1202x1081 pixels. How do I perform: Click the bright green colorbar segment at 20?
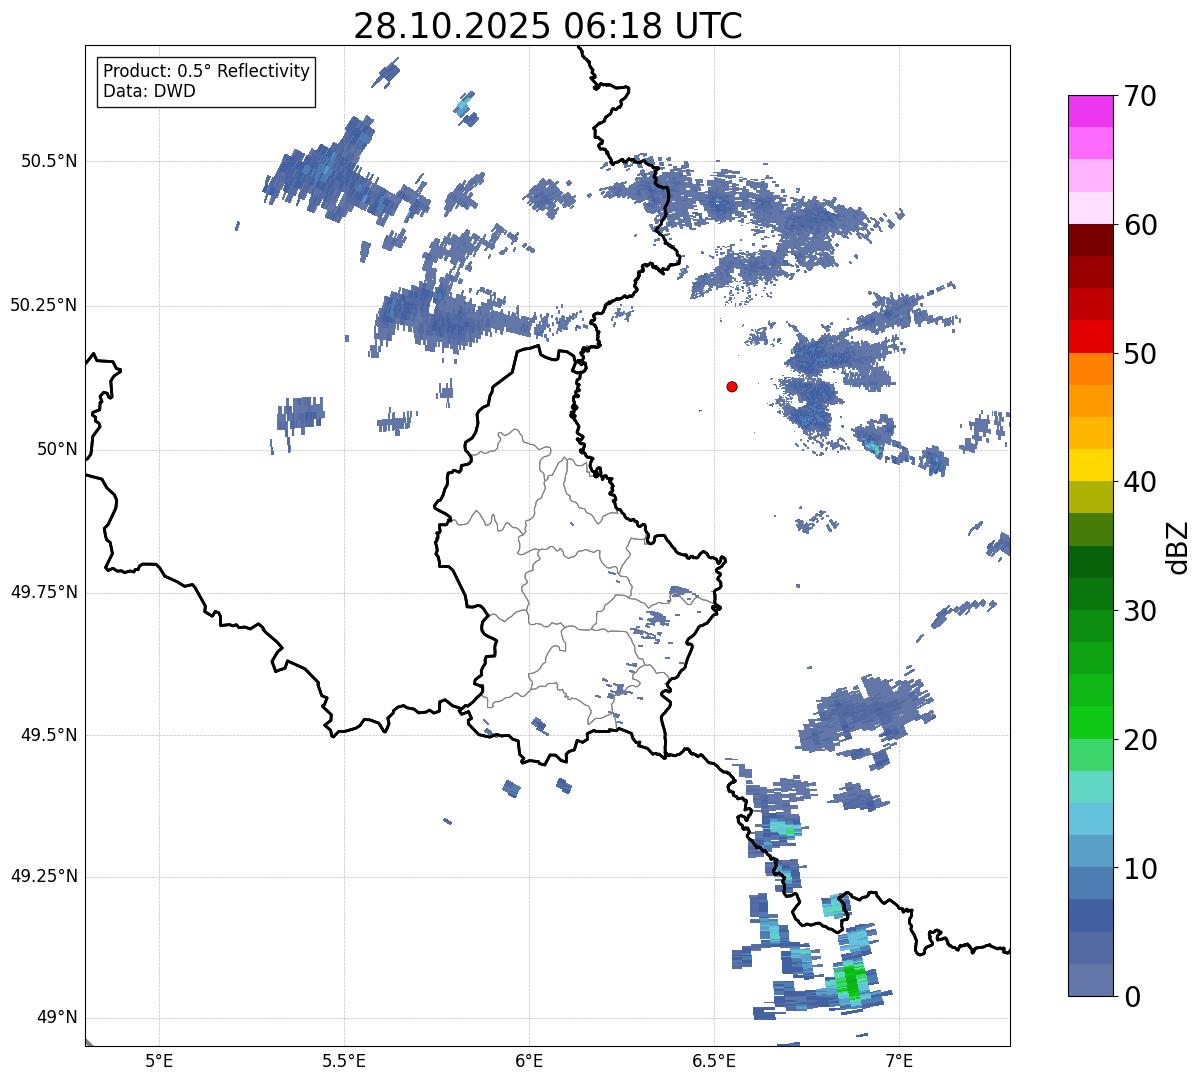(x=1091, y=722)
